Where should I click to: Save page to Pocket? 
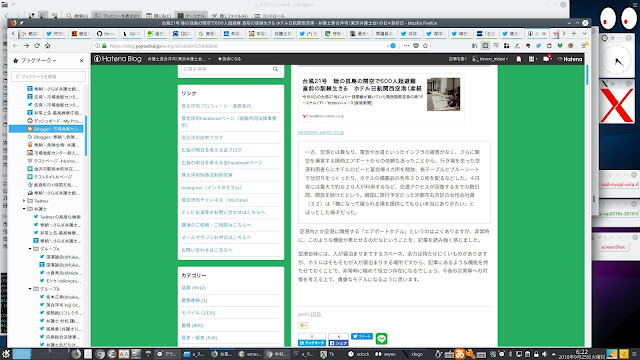(416, 46)
